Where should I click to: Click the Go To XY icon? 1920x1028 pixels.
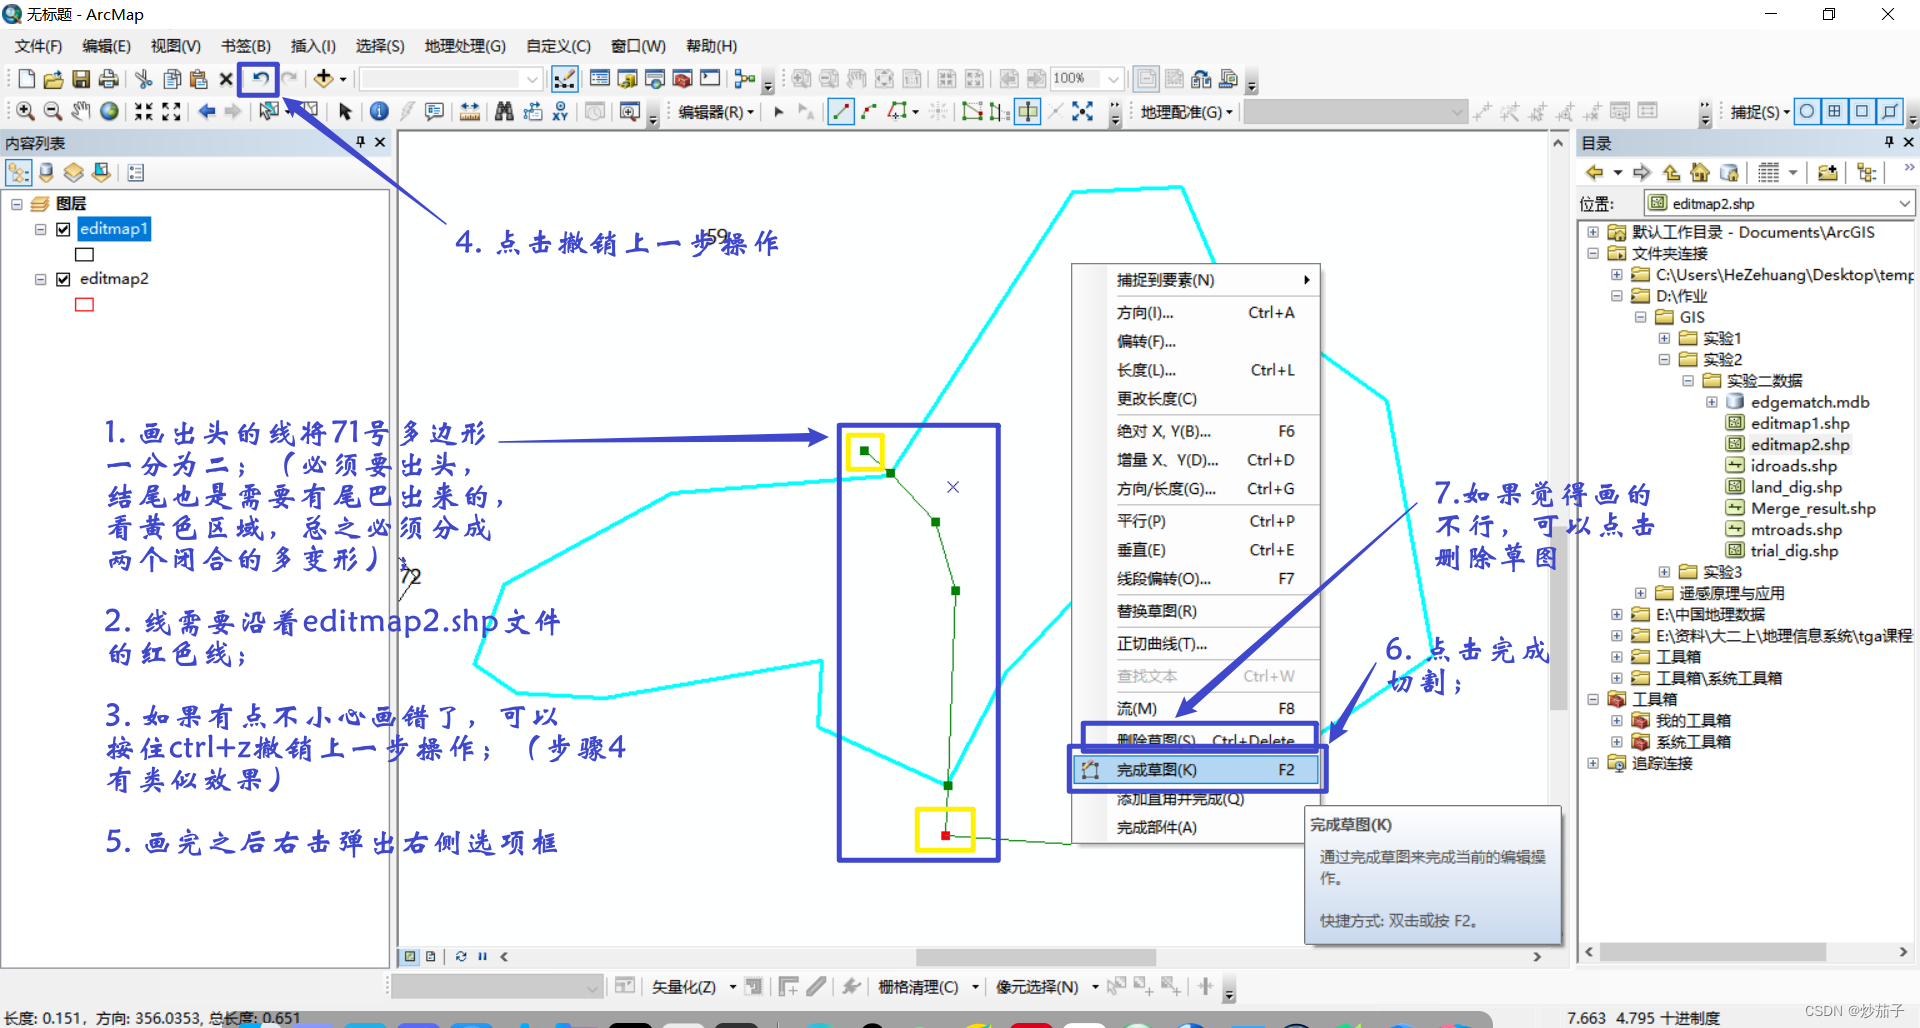point(560,111)
